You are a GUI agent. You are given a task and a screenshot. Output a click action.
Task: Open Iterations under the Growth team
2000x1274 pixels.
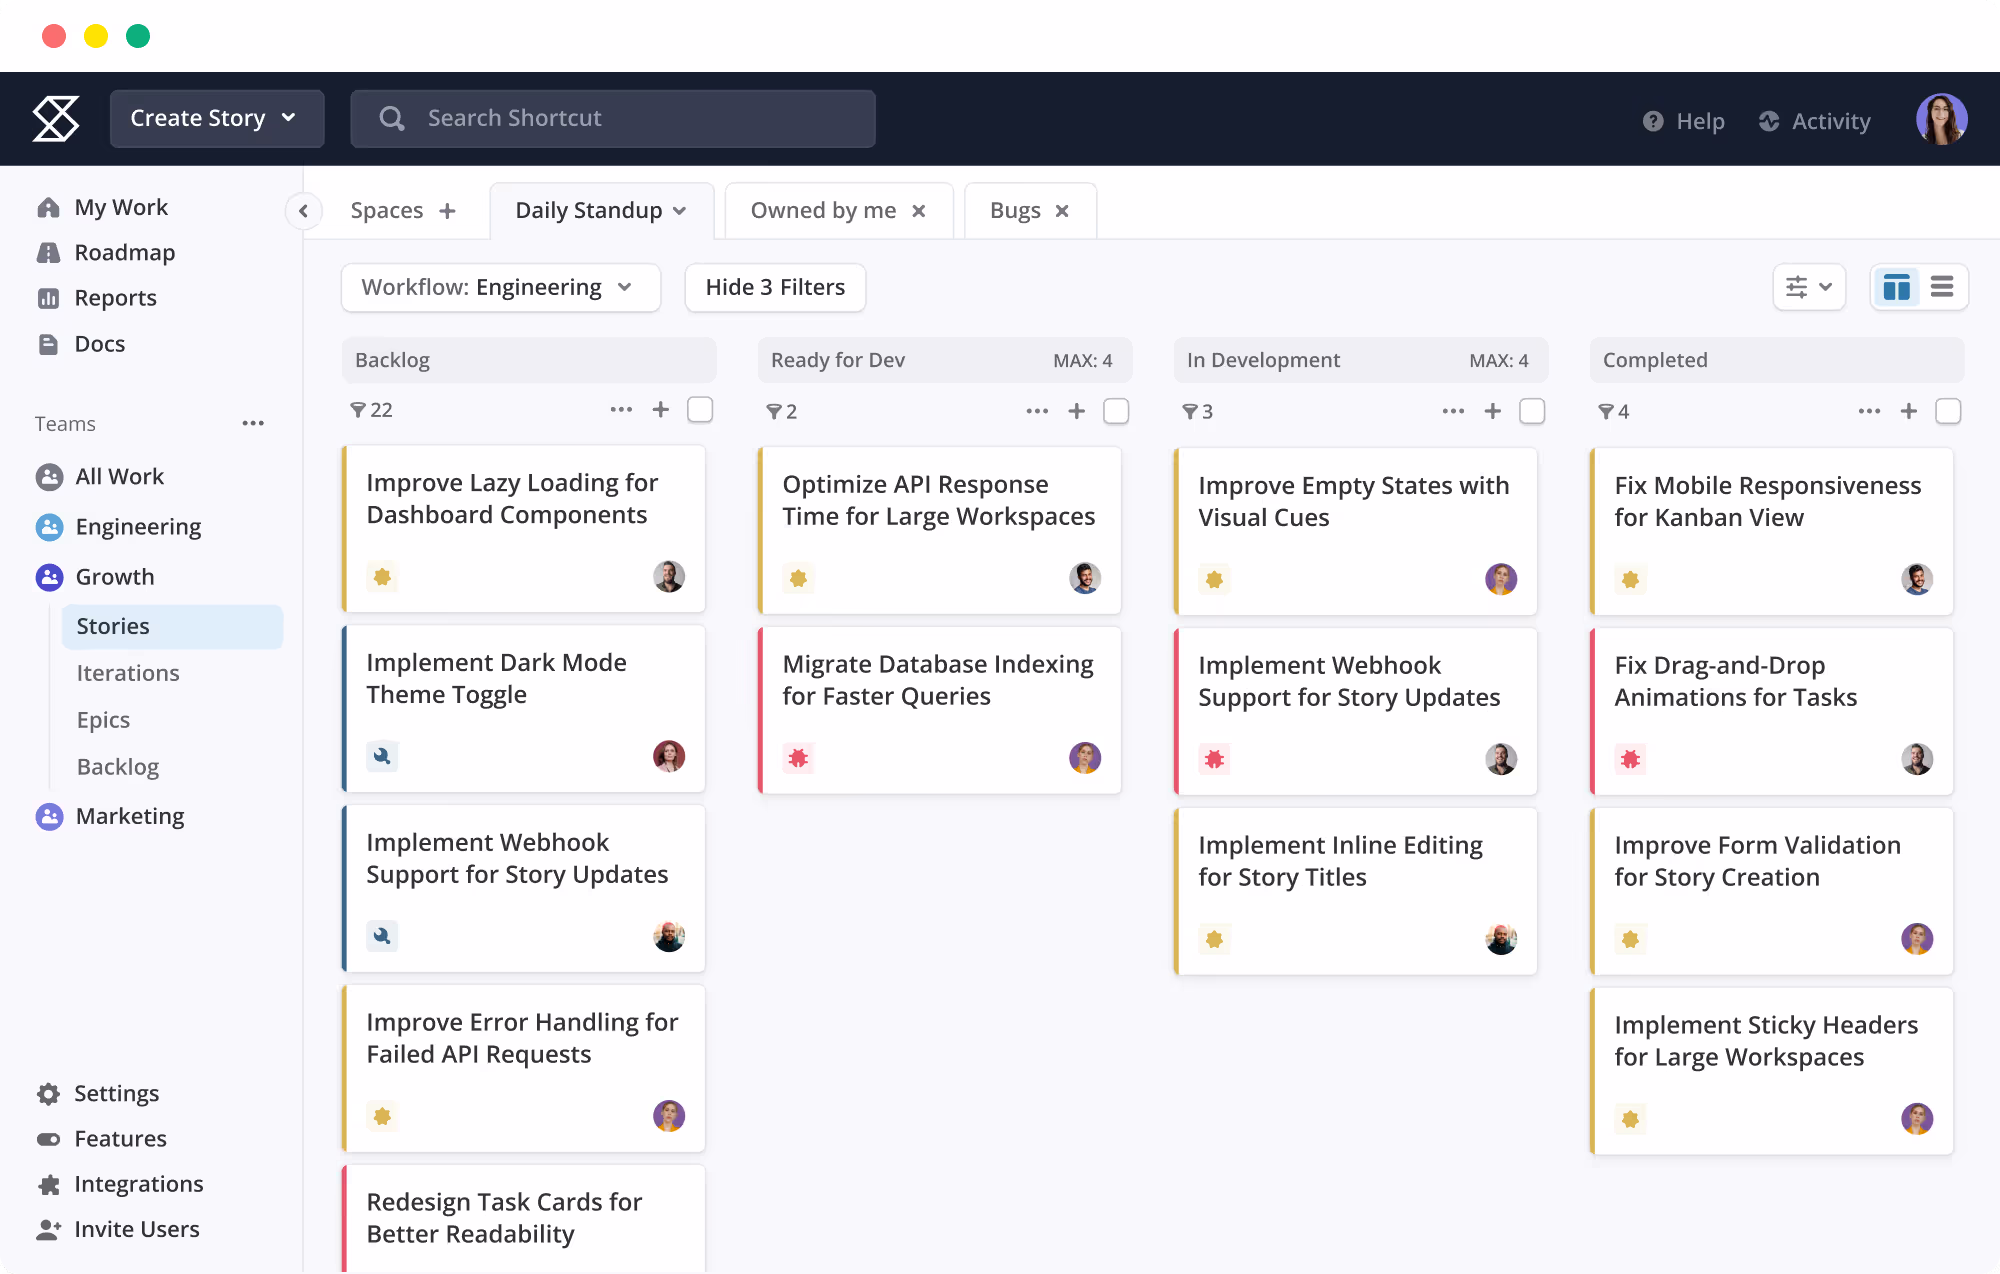click(128, 673)
